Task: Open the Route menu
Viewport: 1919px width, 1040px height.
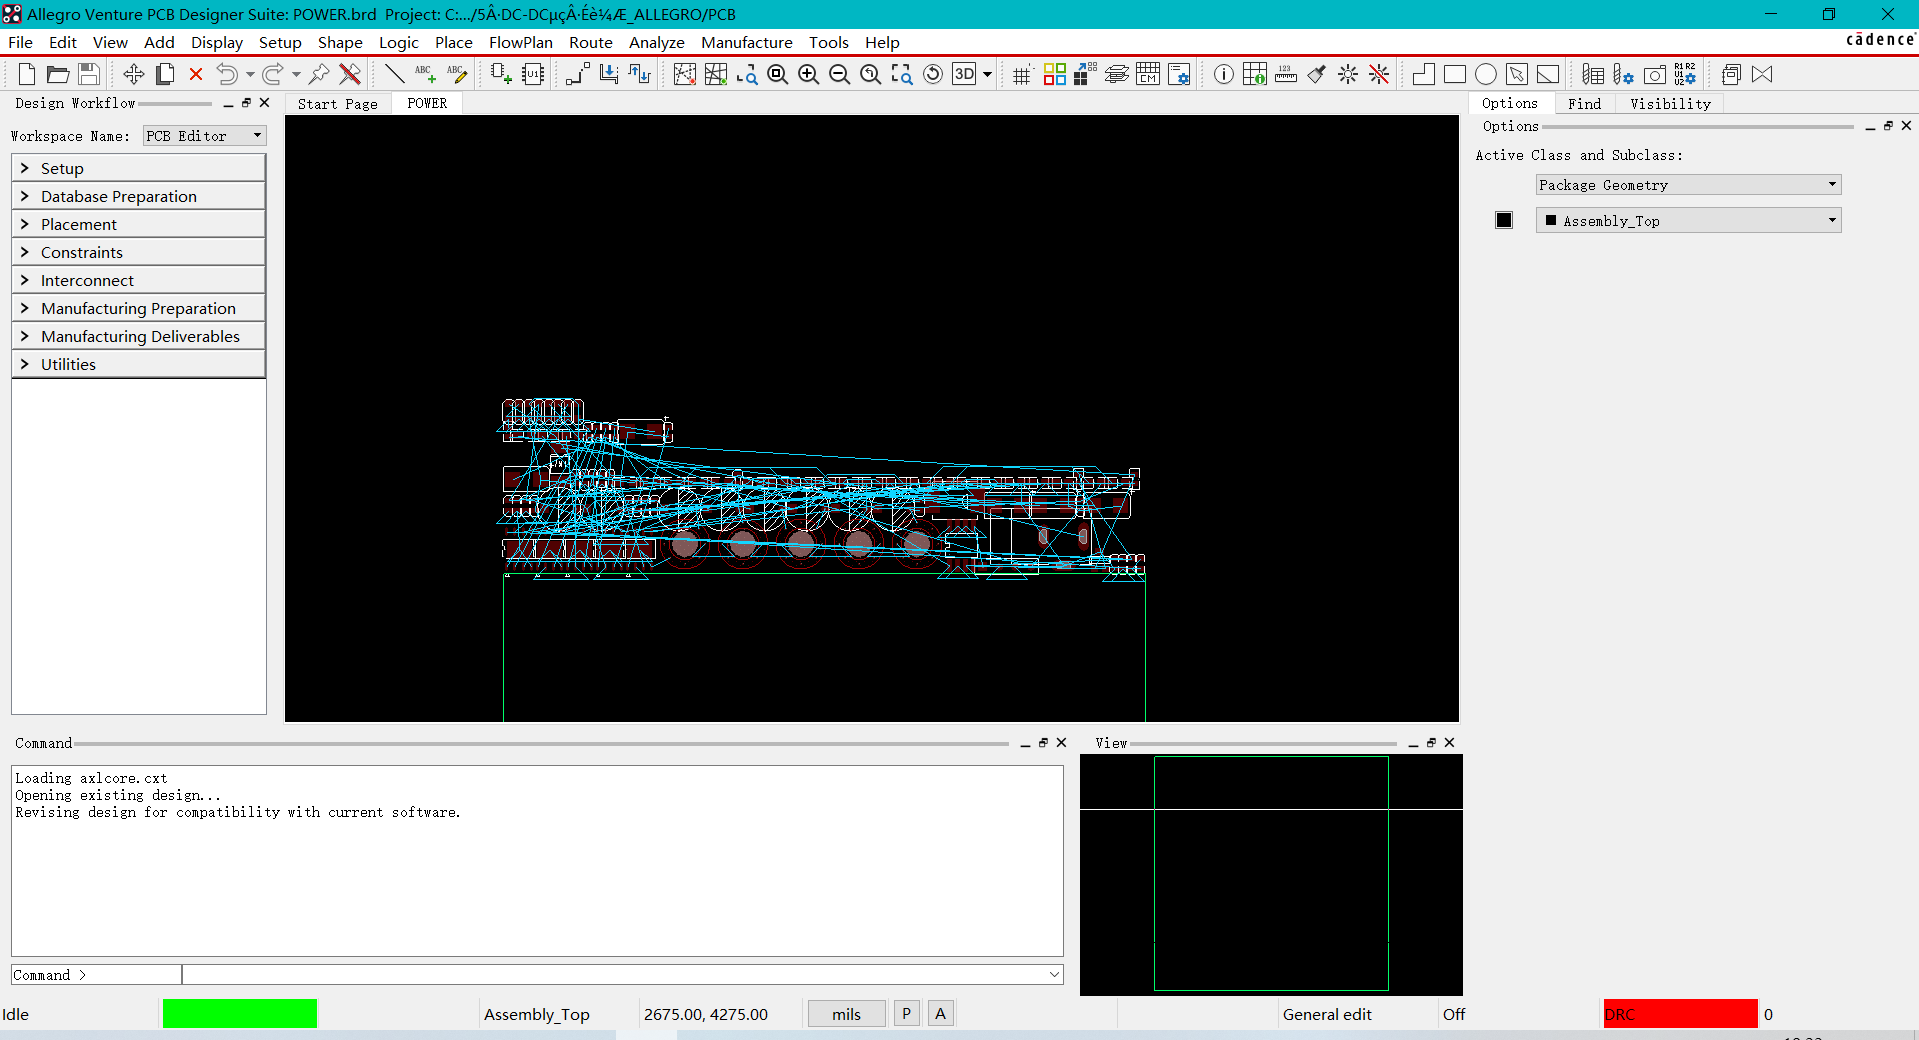Action: [590, 42]
